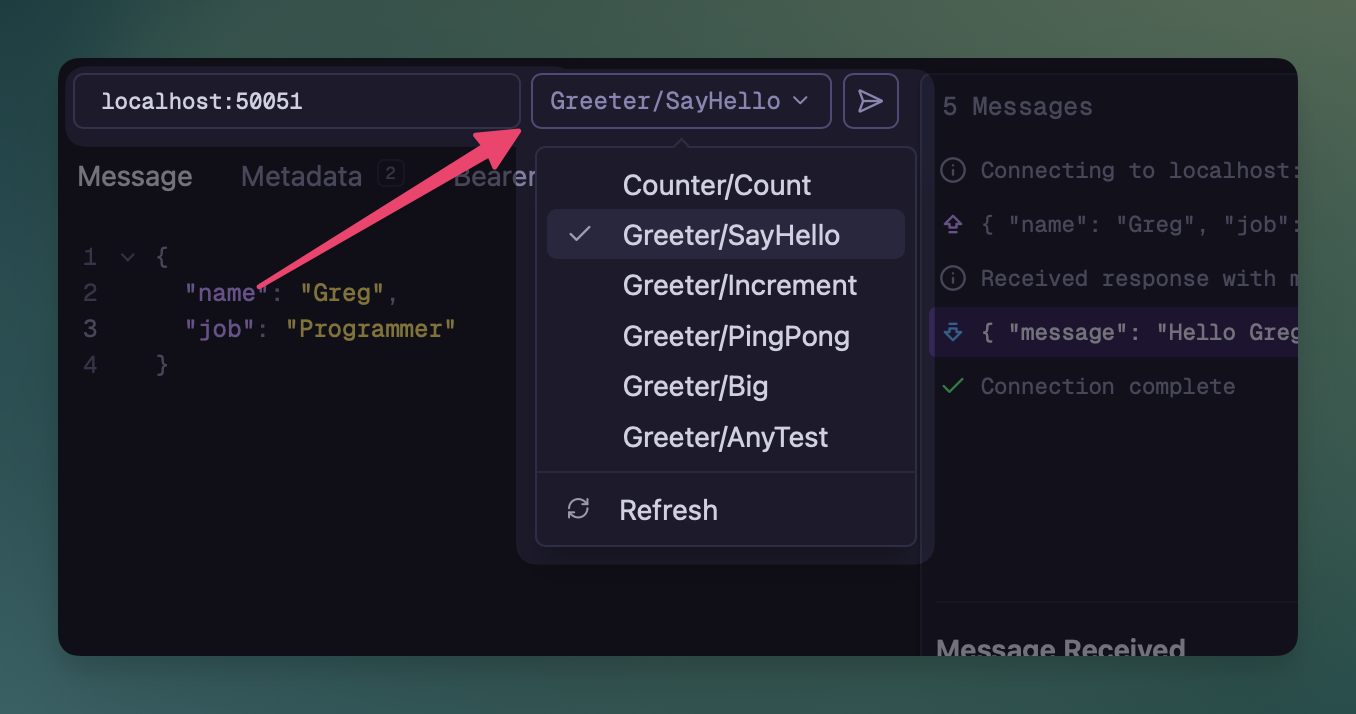Pick Greeter/Big from the method list

coord(695,387)
